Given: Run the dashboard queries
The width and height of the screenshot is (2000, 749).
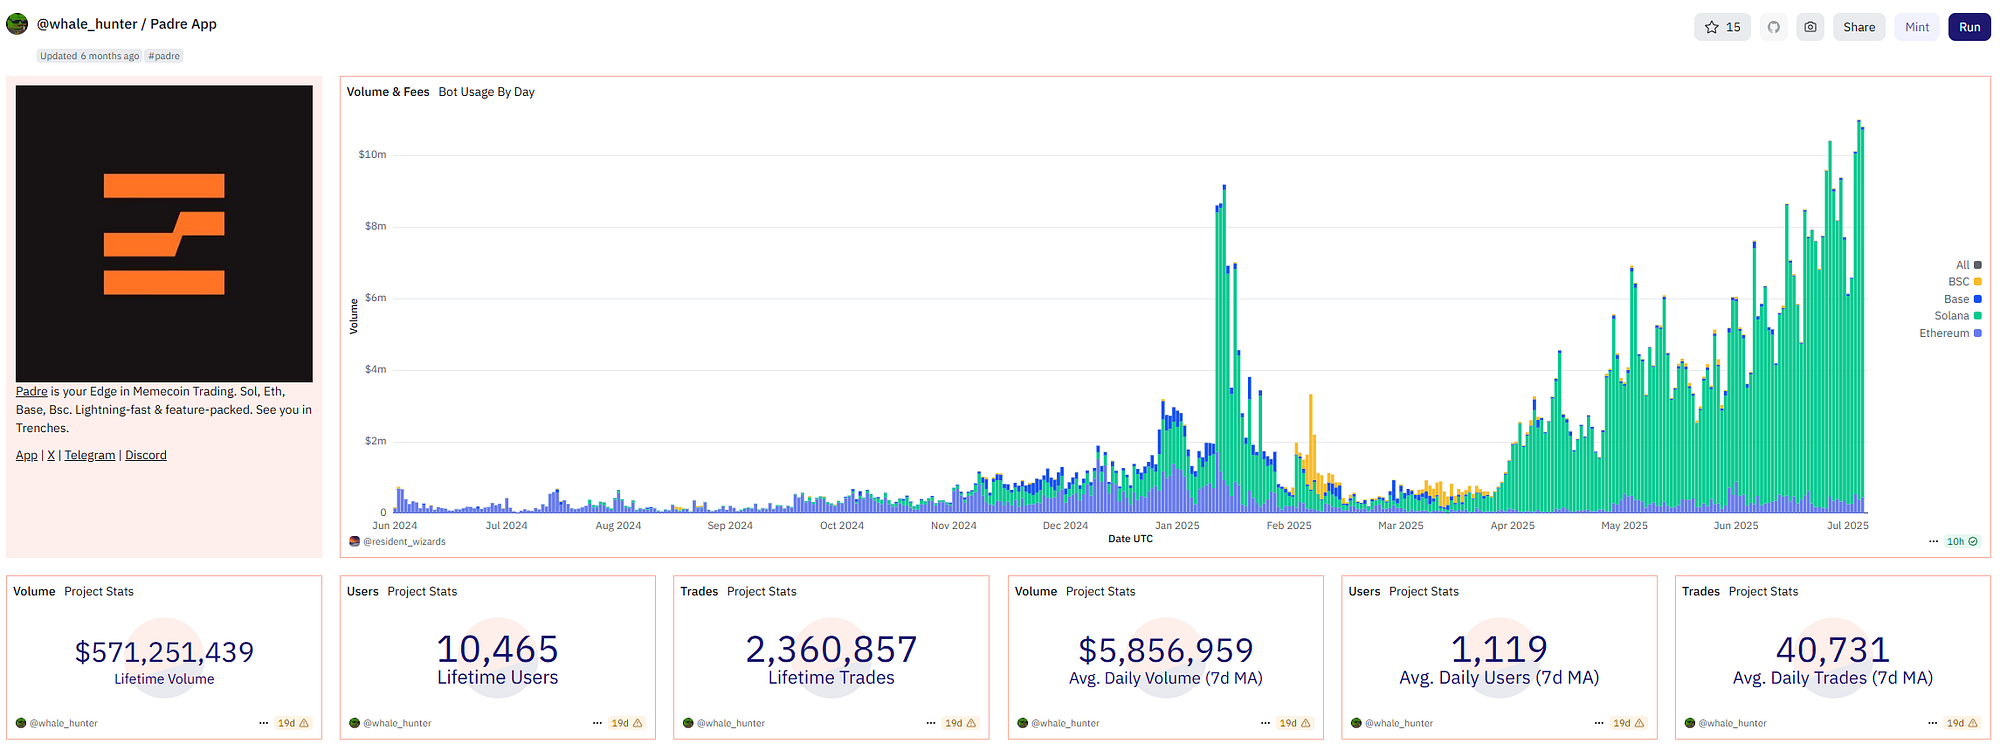Looking at the screenshot, I should [1969, 27].
